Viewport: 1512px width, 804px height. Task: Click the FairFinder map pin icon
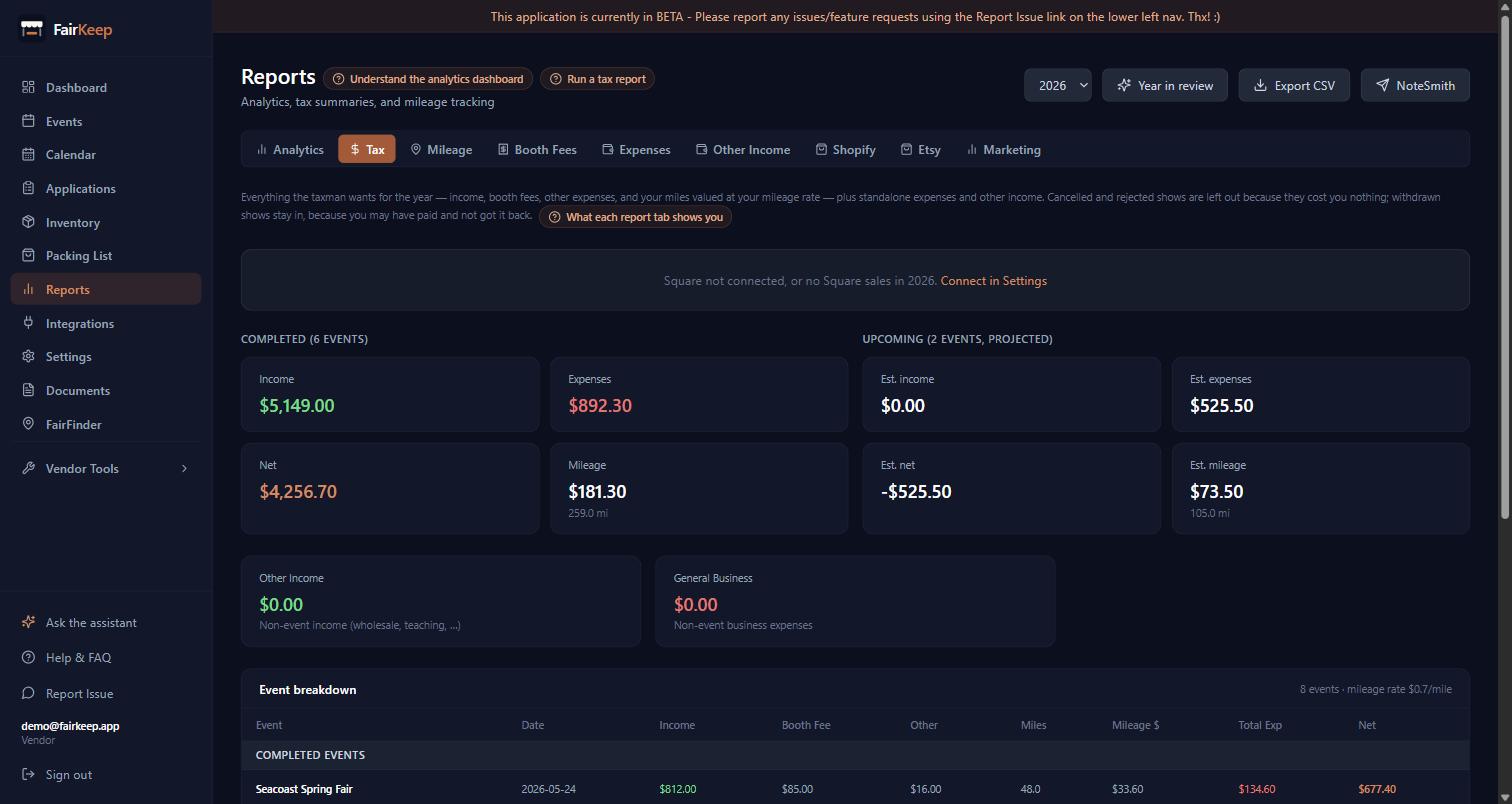[28, 424]
